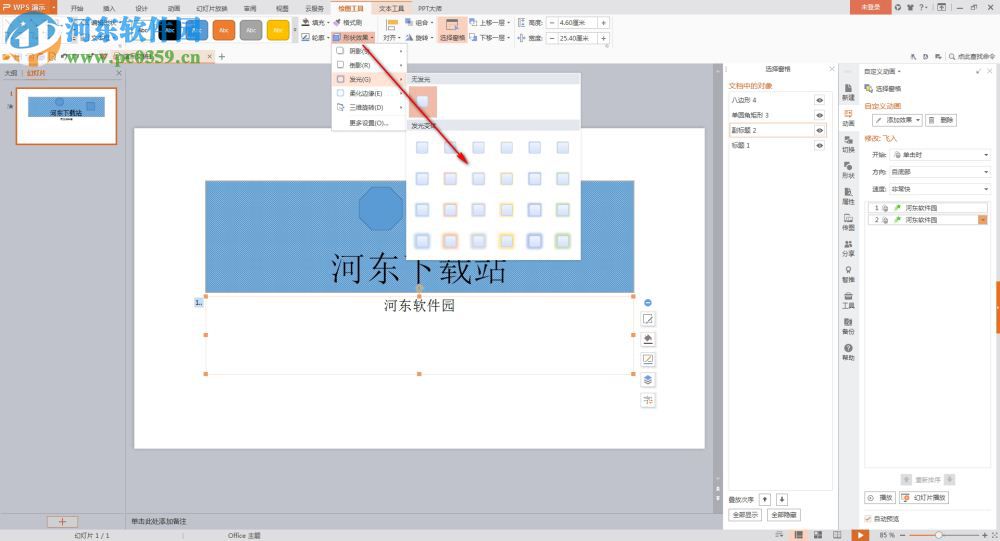
Task: Select the no-glow swatch under 无发光
Action: [422, 101]
